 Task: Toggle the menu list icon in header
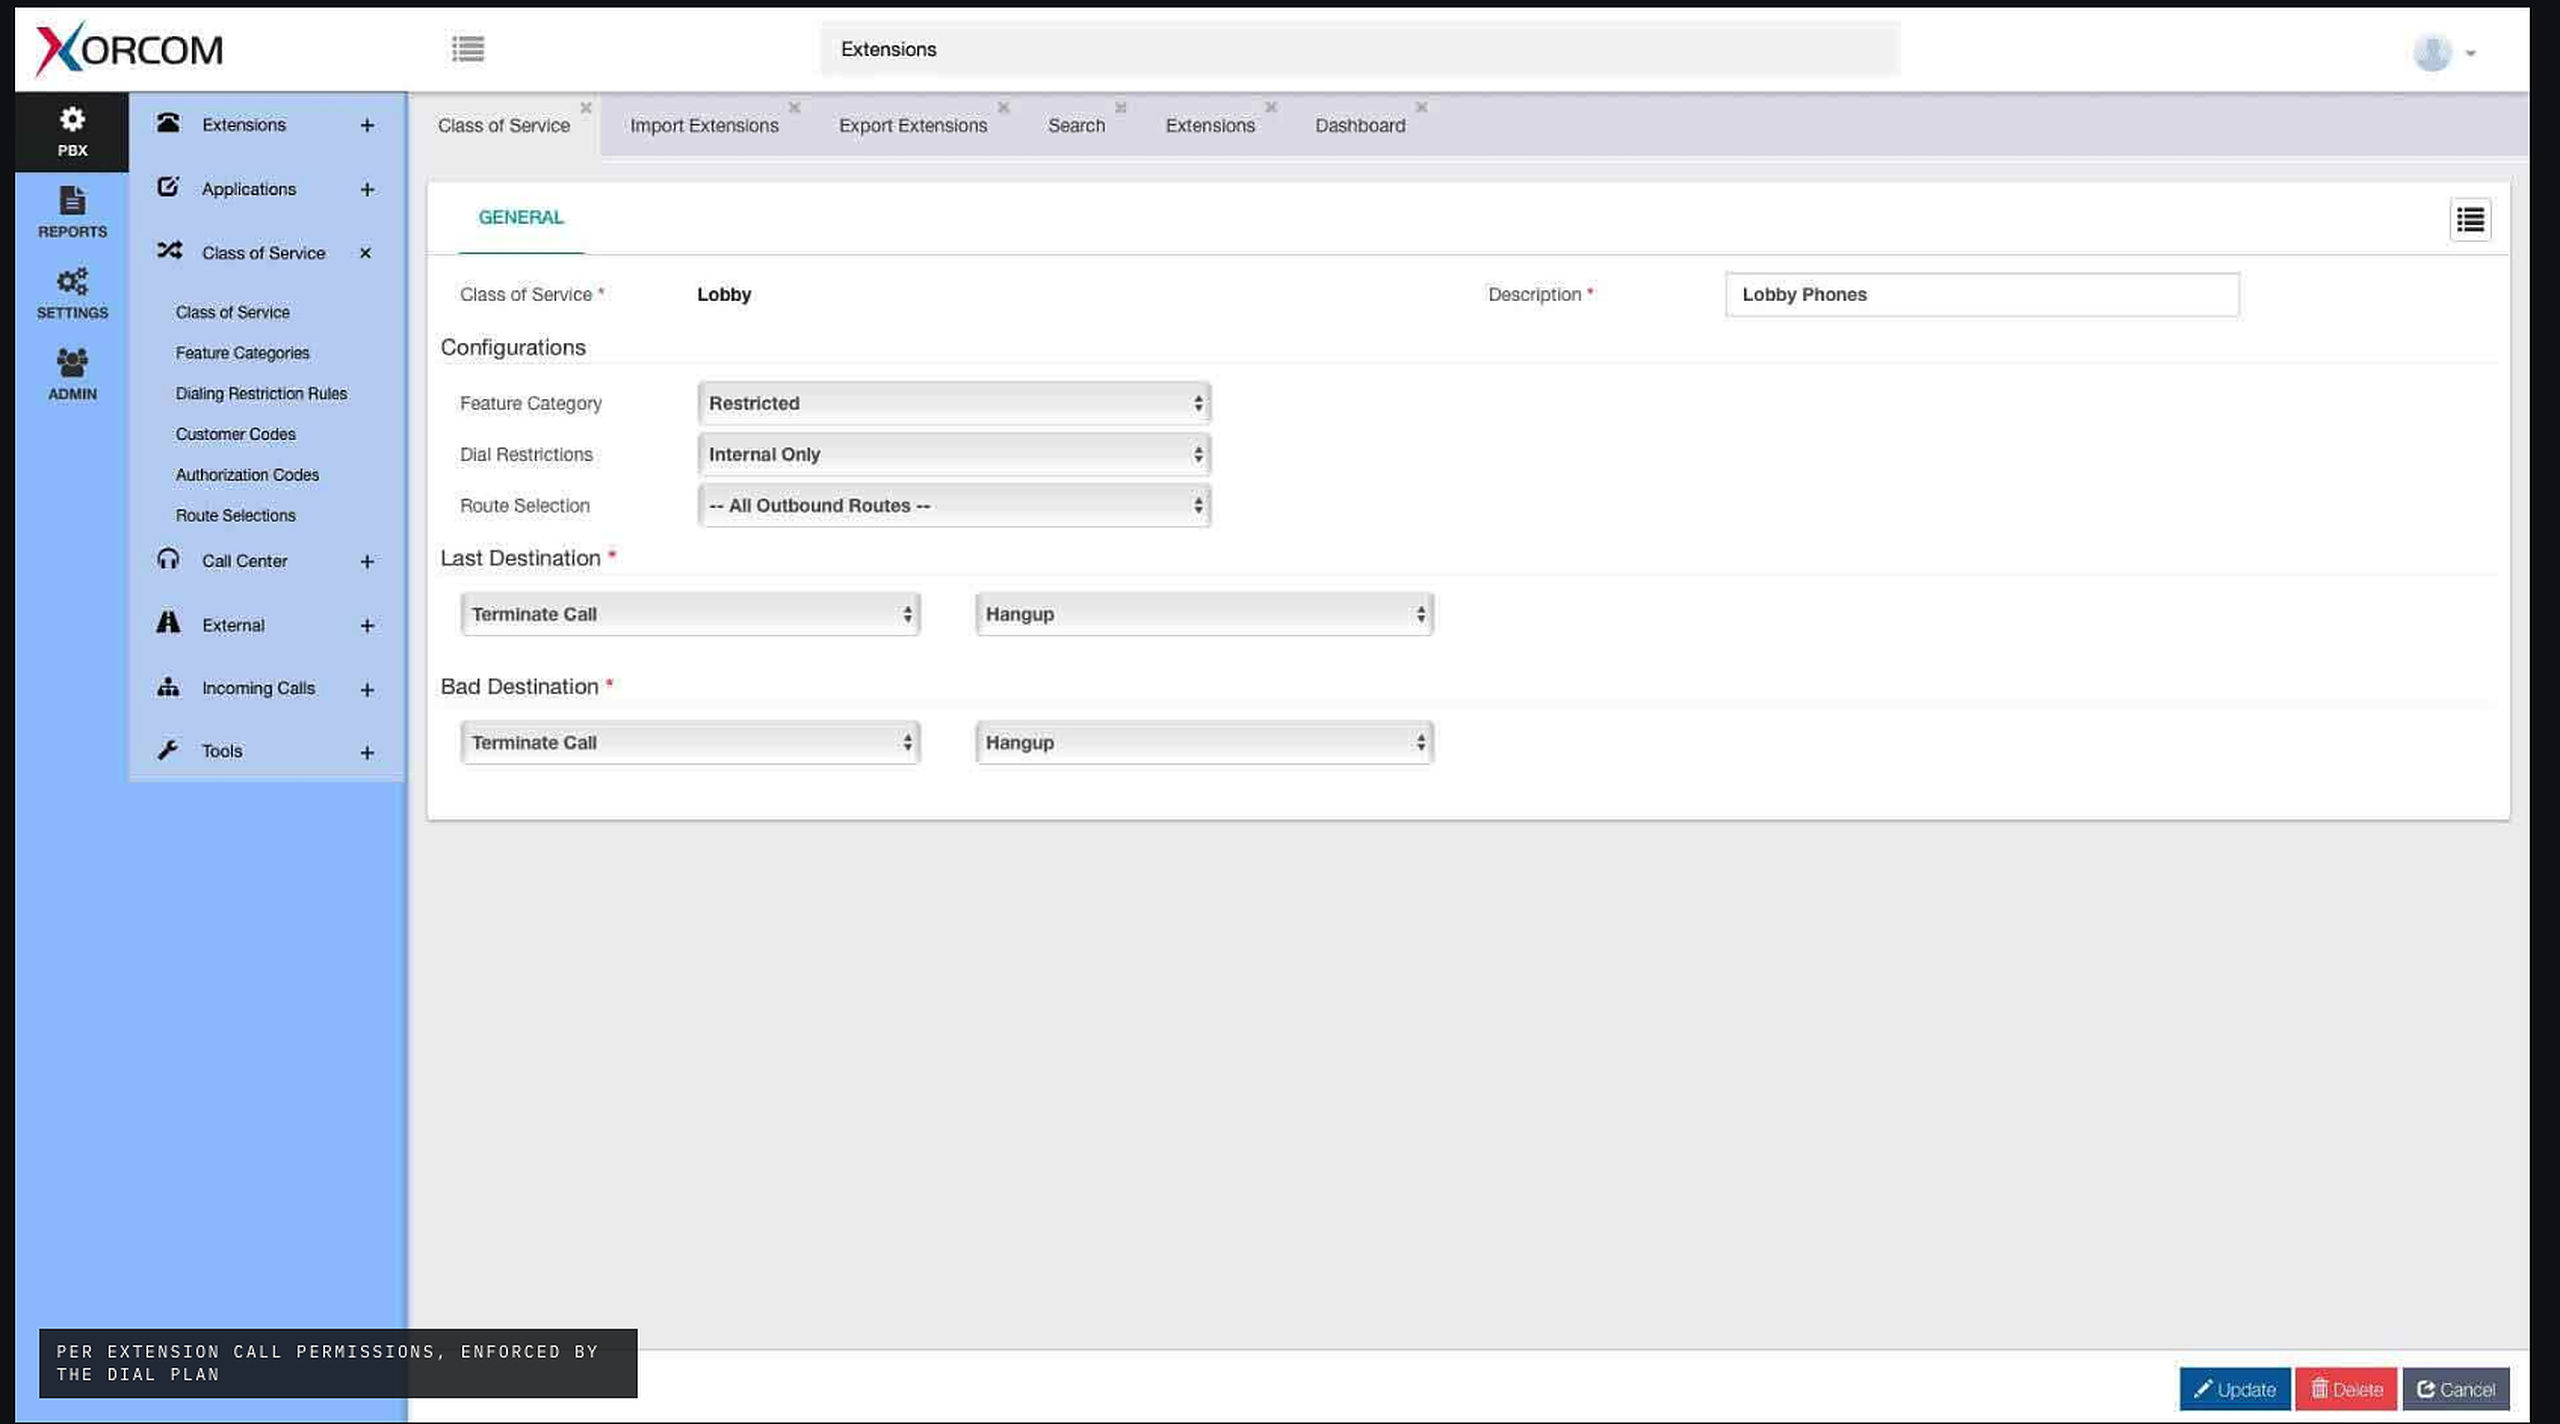[x=468, y=48]
